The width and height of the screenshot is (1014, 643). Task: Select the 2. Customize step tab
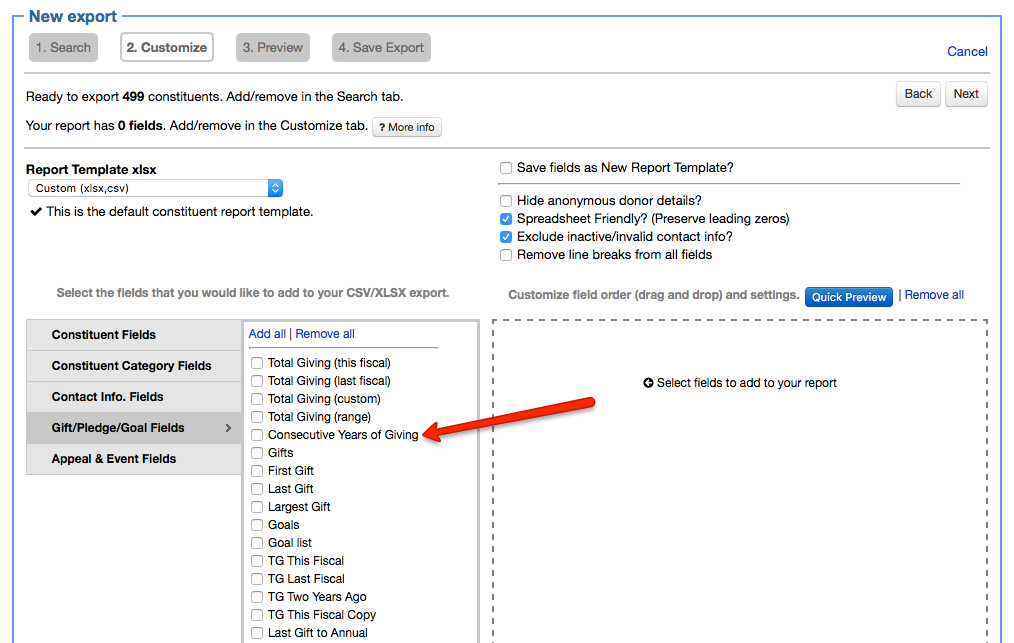coord(167,48)
